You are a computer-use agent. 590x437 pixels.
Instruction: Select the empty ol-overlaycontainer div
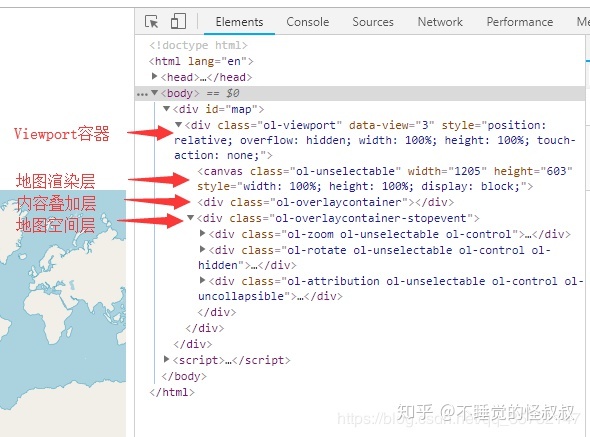point(325,202)
